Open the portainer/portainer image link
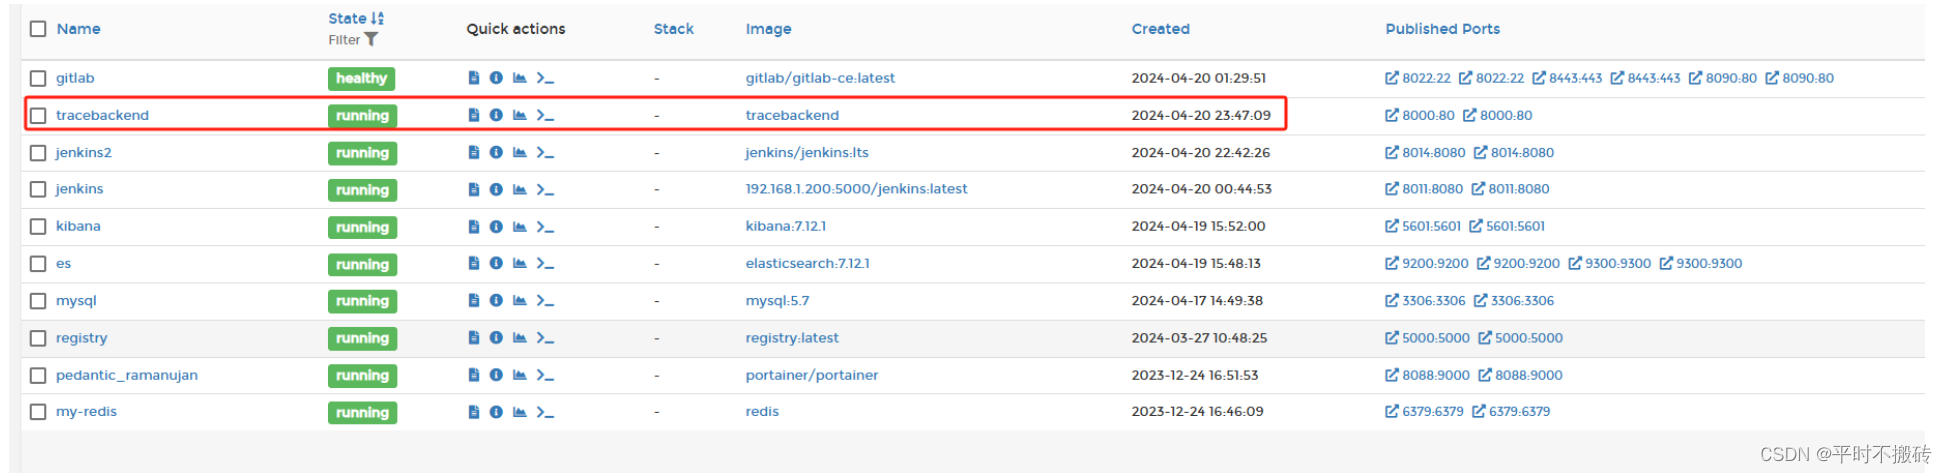The image size is (1947, 473). tap(812, 375)
